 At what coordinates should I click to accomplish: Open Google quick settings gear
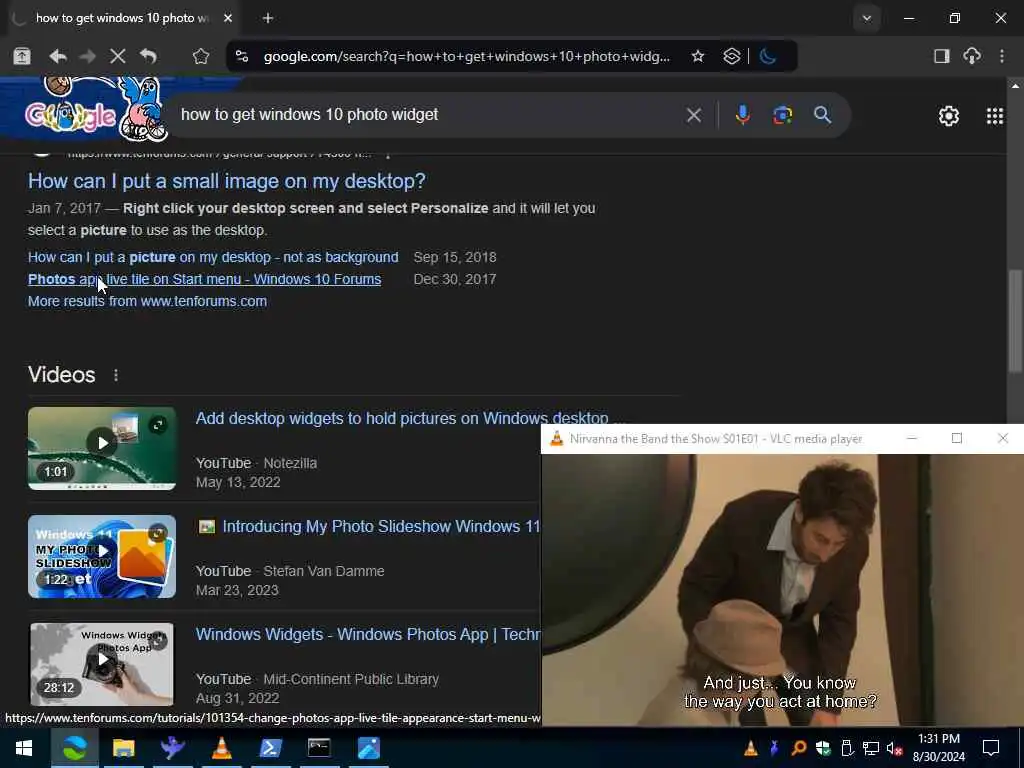[948, 116]
